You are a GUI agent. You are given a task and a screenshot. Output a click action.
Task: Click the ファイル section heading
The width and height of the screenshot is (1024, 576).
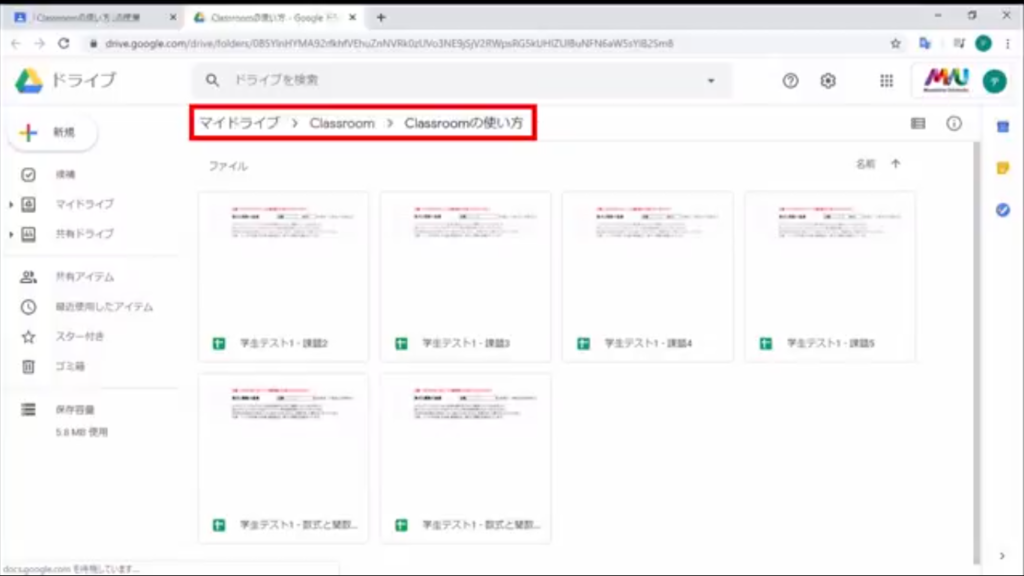[x=228, y=167]
